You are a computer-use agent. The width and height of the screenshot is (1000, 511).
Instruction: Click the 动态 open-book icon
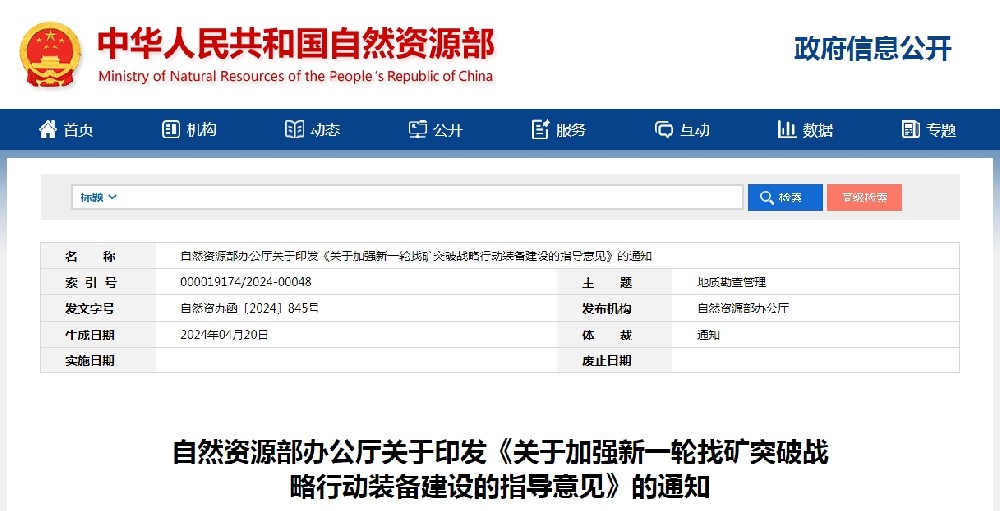click(x=294, y=130)
